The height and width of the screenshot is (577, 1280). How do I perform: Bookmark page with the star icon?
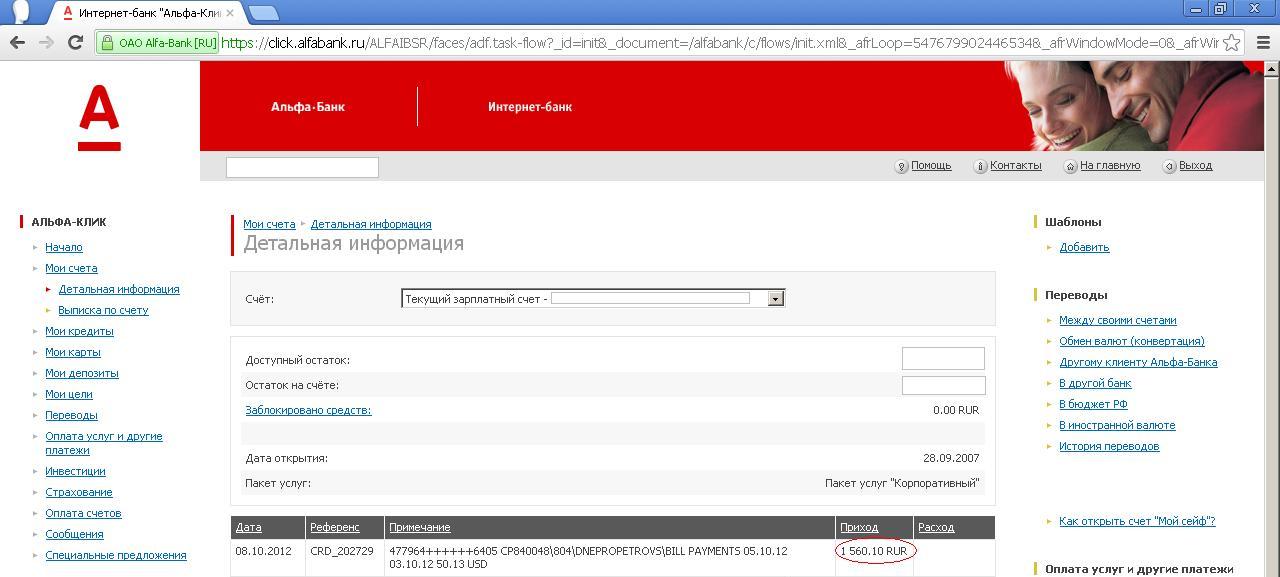point(1232,42)
